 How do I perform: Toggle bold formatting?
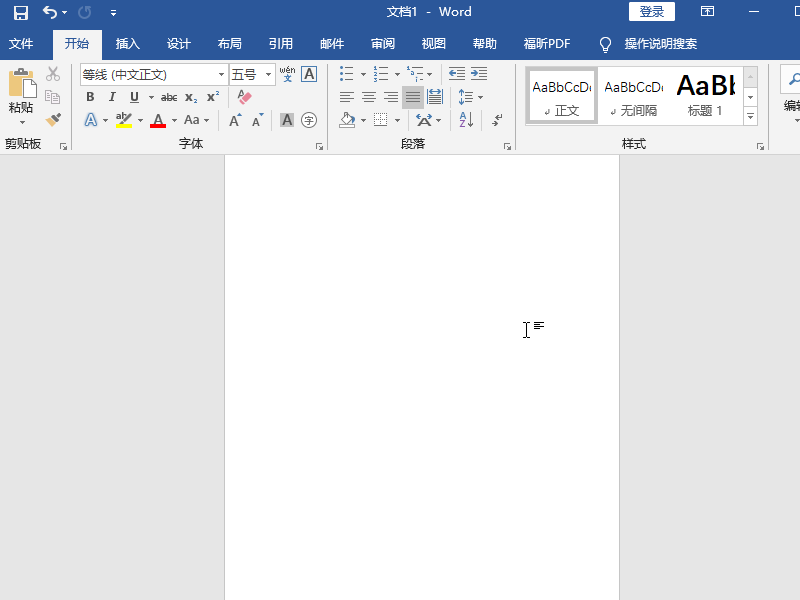click(90, 97)
